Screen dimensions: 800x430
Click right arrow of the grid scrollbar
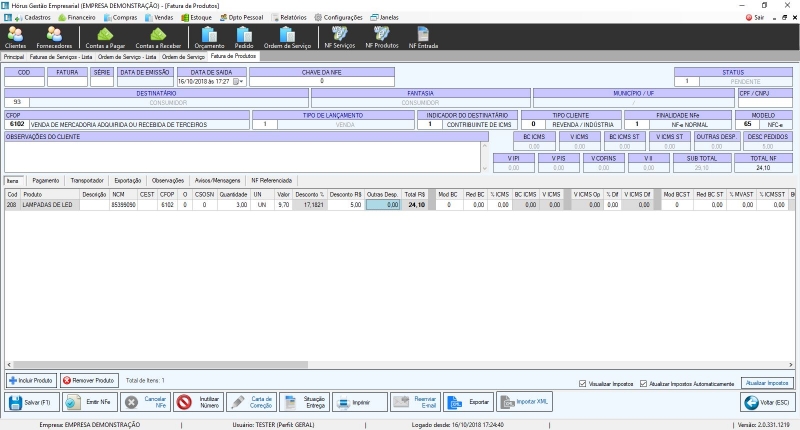coord(791,365)
